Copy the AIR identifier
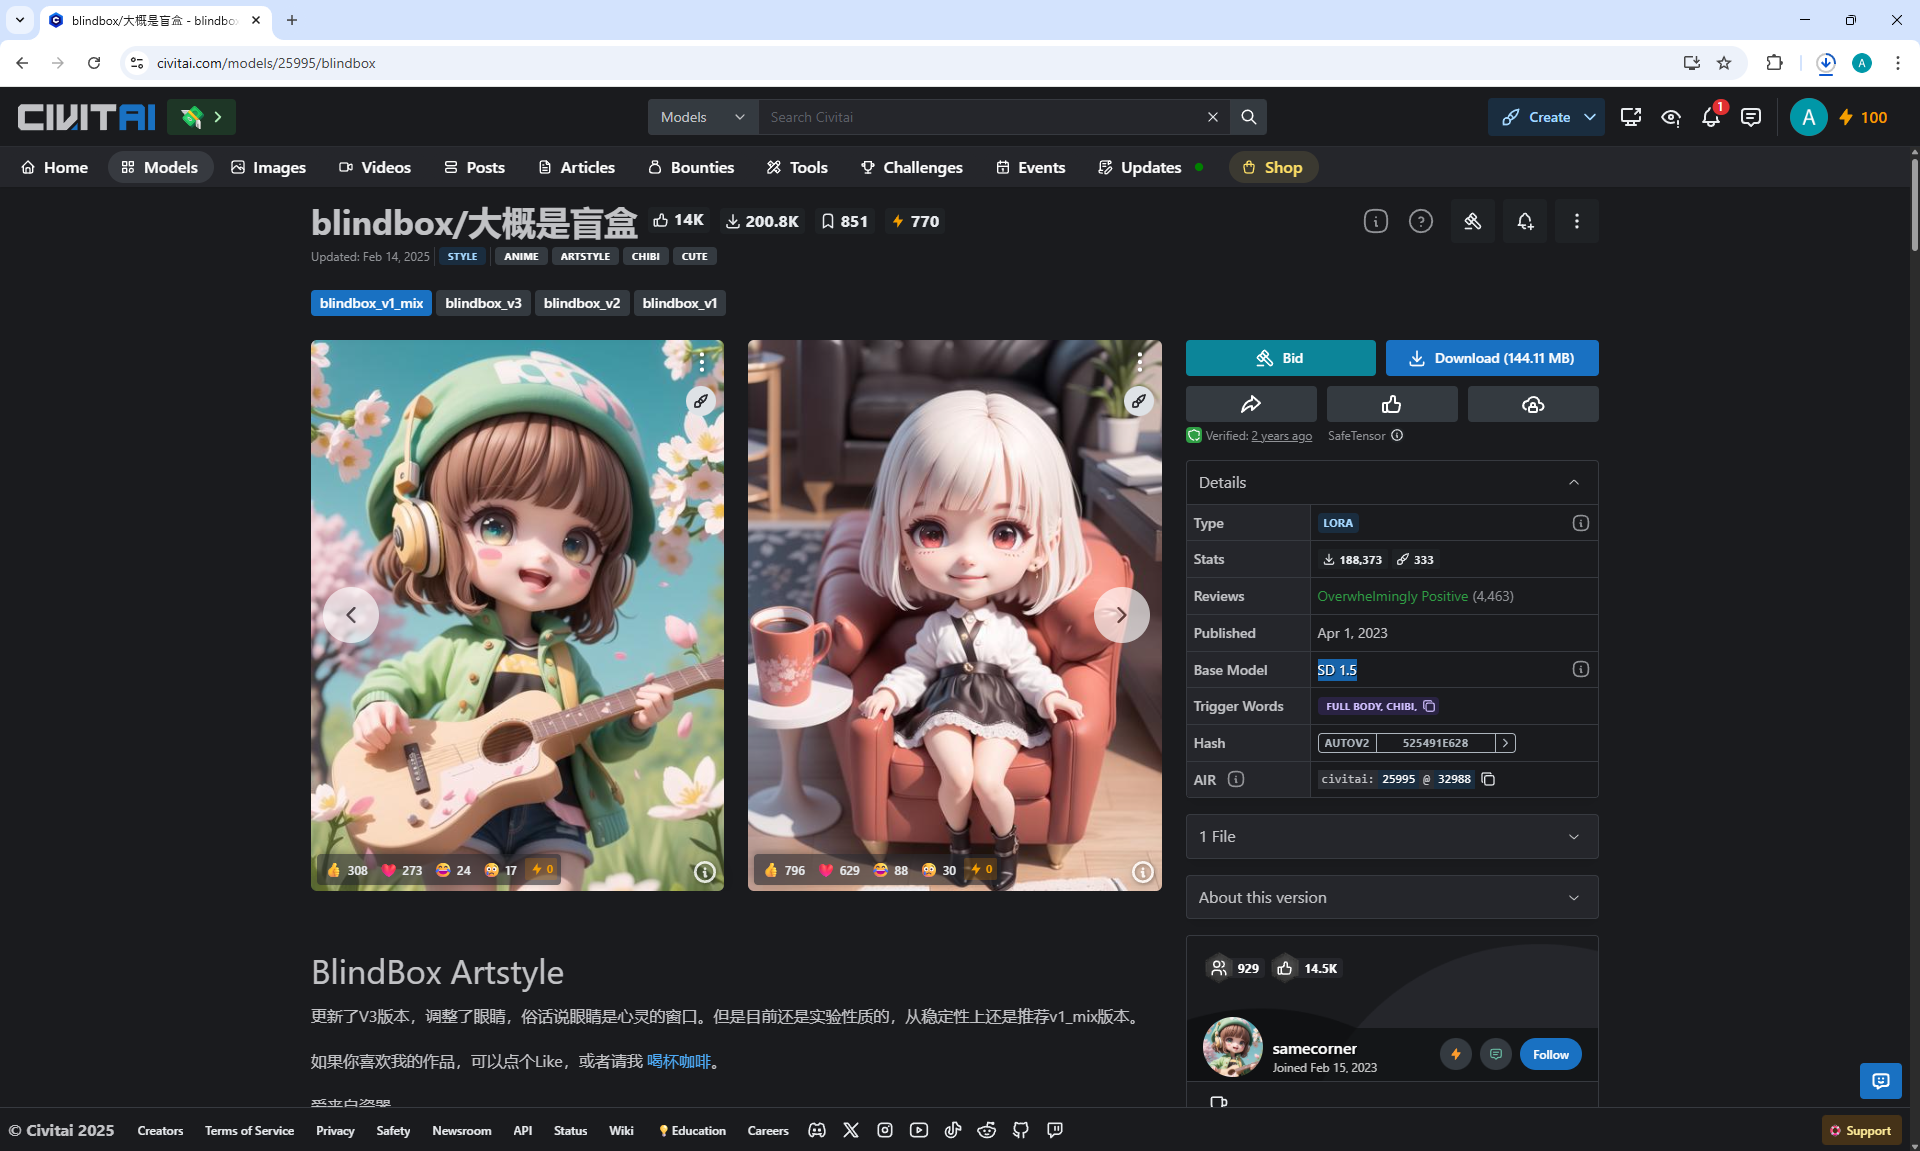 (x=1488, y=780)
